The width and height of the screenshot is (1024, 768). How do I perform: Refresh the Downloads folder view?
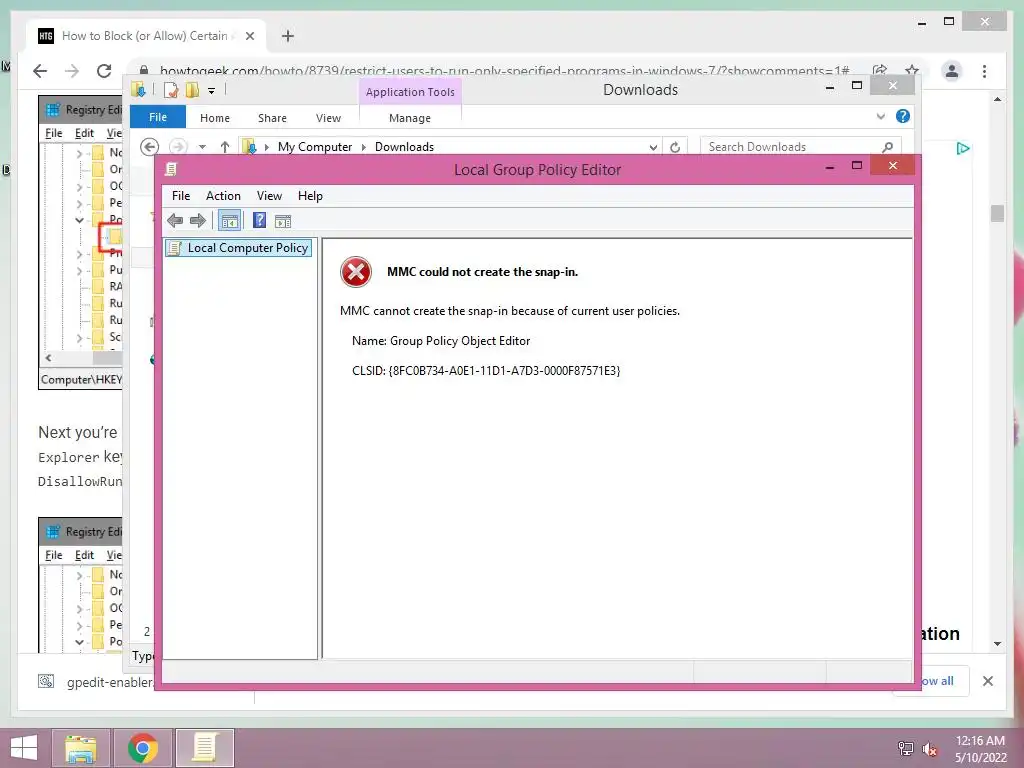pos(675,148)
